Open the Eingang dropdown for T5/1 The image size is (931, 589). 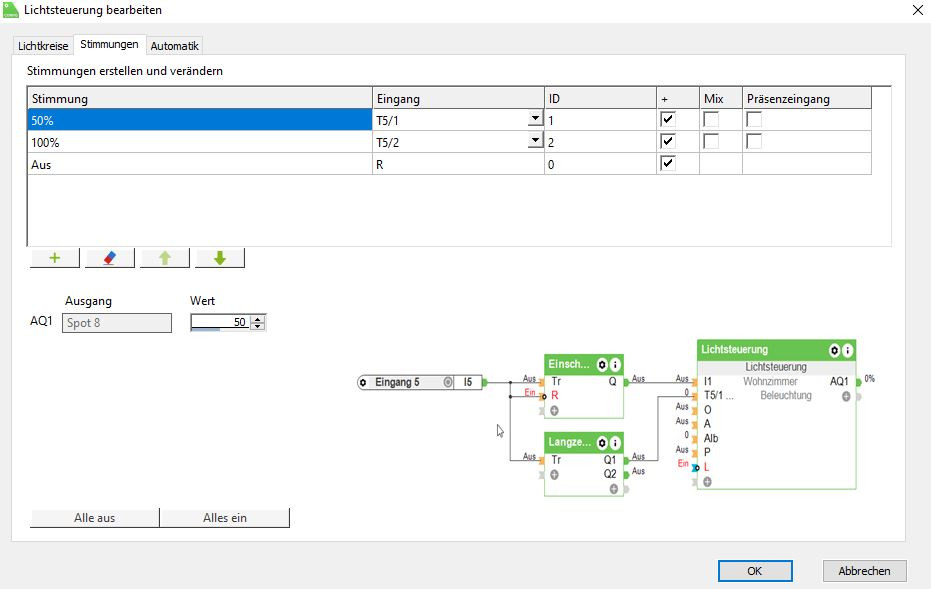point(535,118)
